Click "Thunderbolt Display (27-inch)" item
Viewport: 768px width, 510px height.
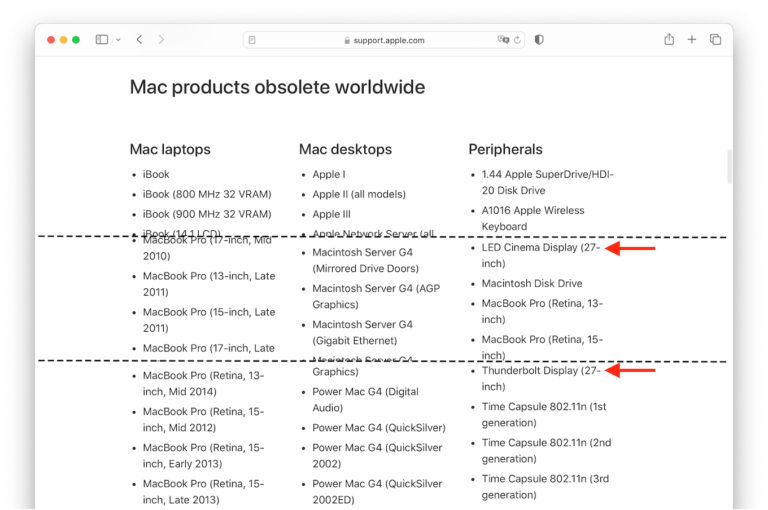541,379
